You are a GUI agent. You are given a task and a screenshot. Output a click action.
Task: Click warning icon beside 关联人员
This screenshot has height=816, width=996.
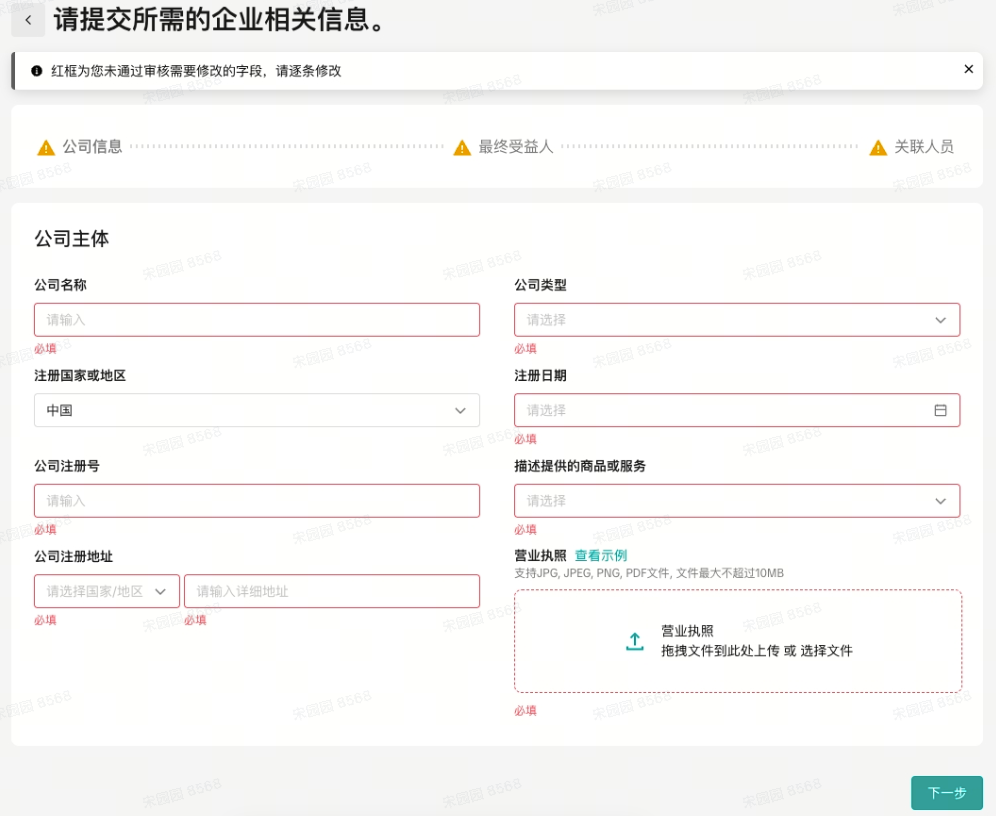[878, 148]
